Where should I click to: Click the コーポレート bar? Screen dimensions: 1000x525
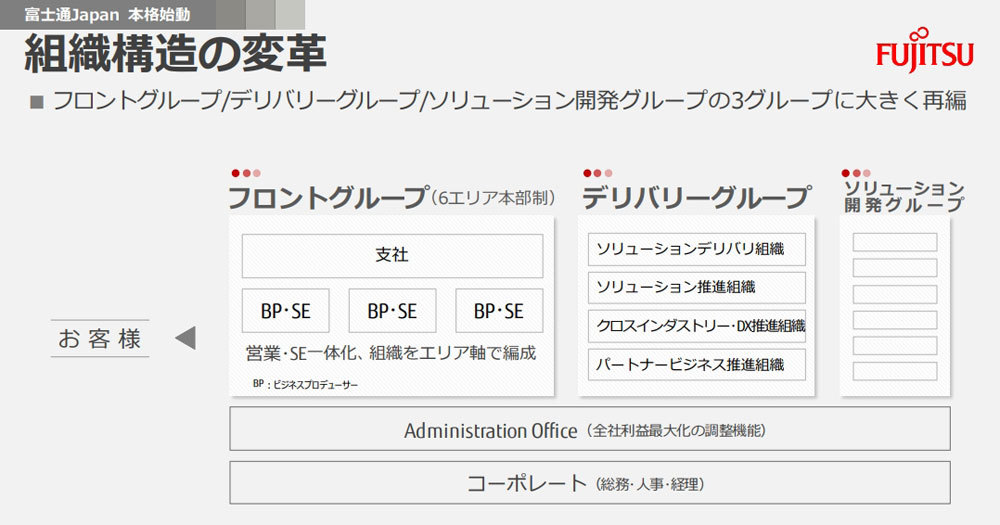(590, 483)
